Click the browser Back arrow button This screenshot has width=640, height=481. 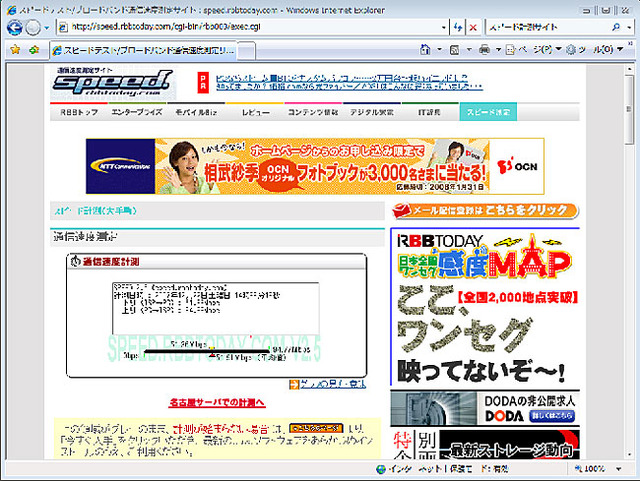click(x=15, y=28)
